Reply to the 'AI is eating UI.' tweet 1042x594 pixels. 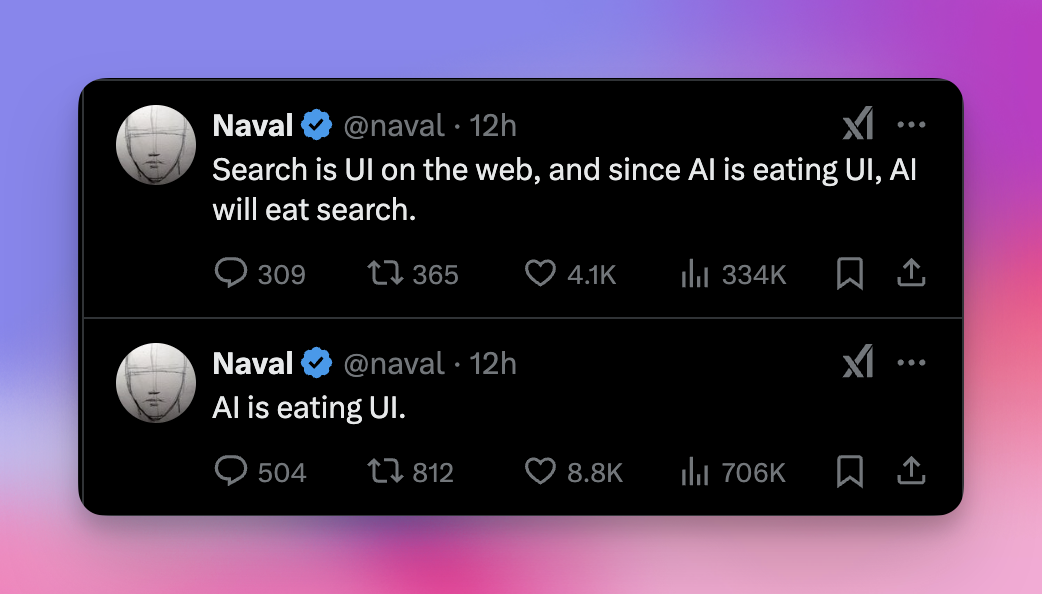click(231, 470)
